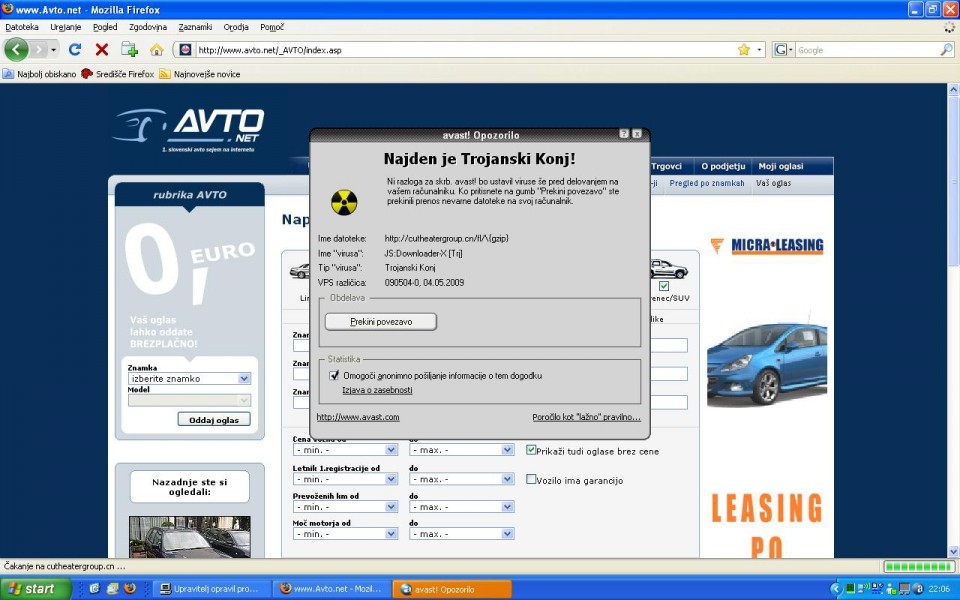Image resolution: width=960 pixels, height=600 pixels.
Task: Expand Letnik 1.registracije max dropdown
Action: tap(462, 479)
